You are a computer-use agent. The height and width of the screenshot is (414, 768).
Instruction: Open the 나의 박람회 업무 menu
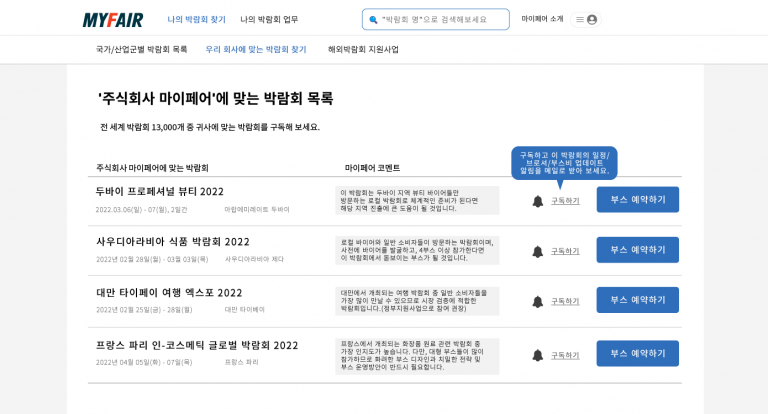pyautogui.click(x=269, y=19)
